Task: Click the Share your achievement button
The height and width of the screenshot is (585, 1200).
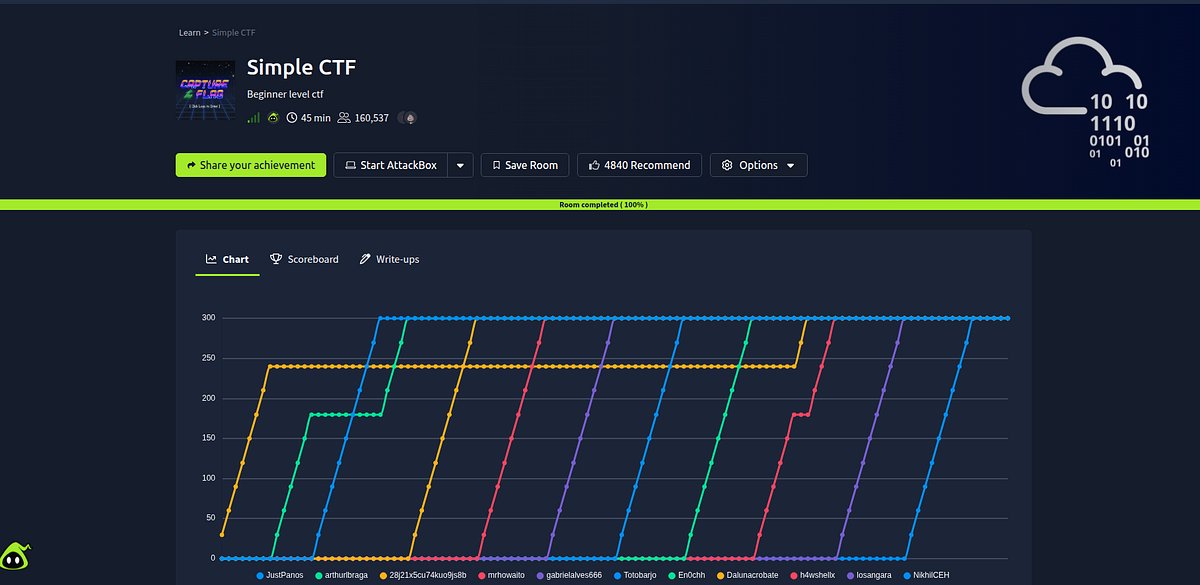Action: click(250, 165)
